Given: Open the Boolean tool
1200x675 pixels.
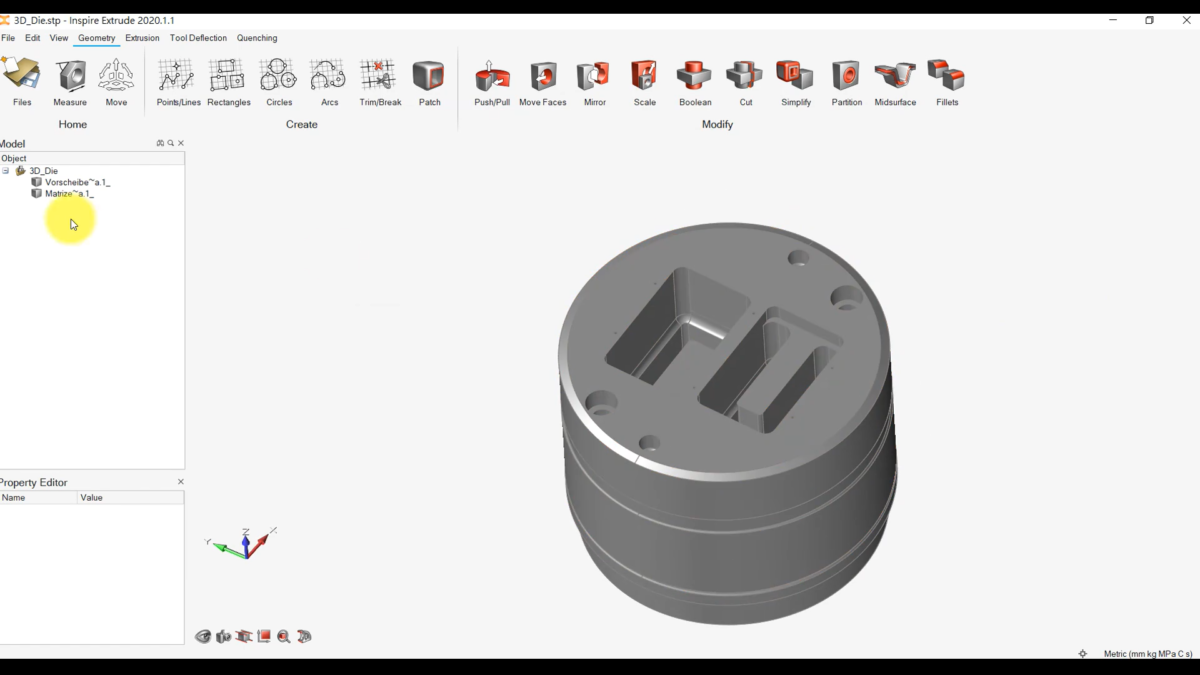Looking at the screenshot, I should (x=695, y=78).
